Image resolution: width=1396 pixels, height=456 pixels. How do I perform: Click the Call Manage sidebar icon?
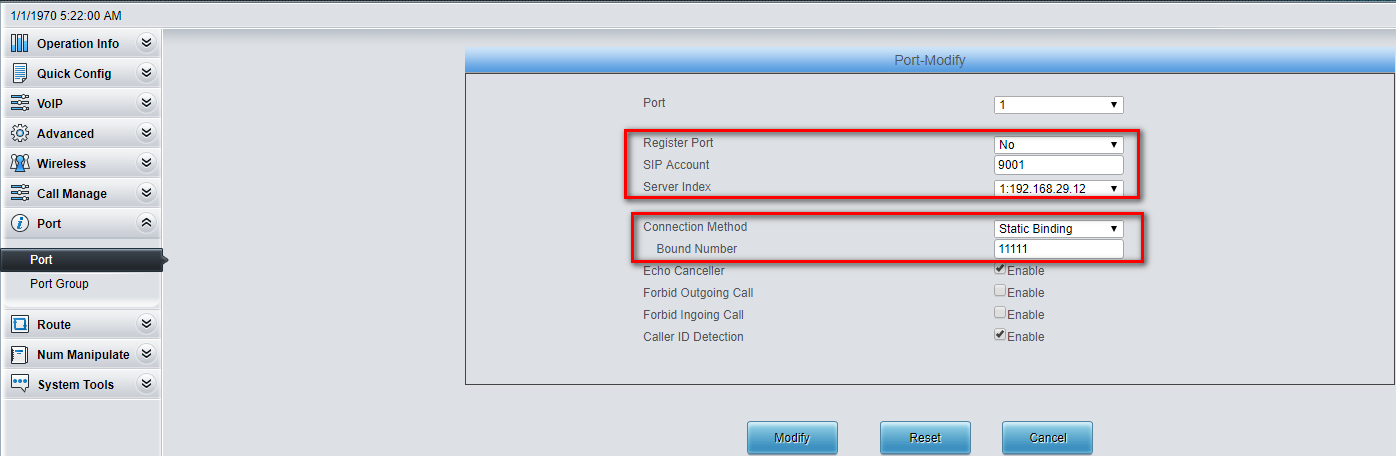pos(19,193)
